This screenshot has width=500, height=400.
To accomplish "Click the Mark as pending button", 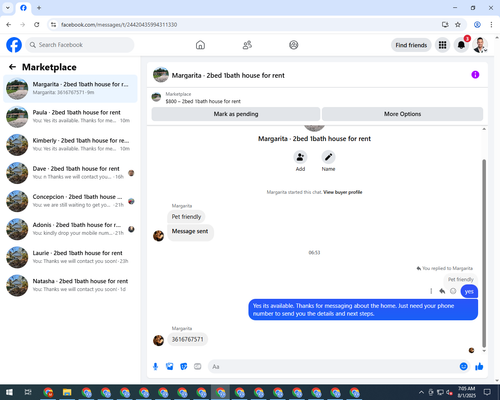I will click(236, 114).
